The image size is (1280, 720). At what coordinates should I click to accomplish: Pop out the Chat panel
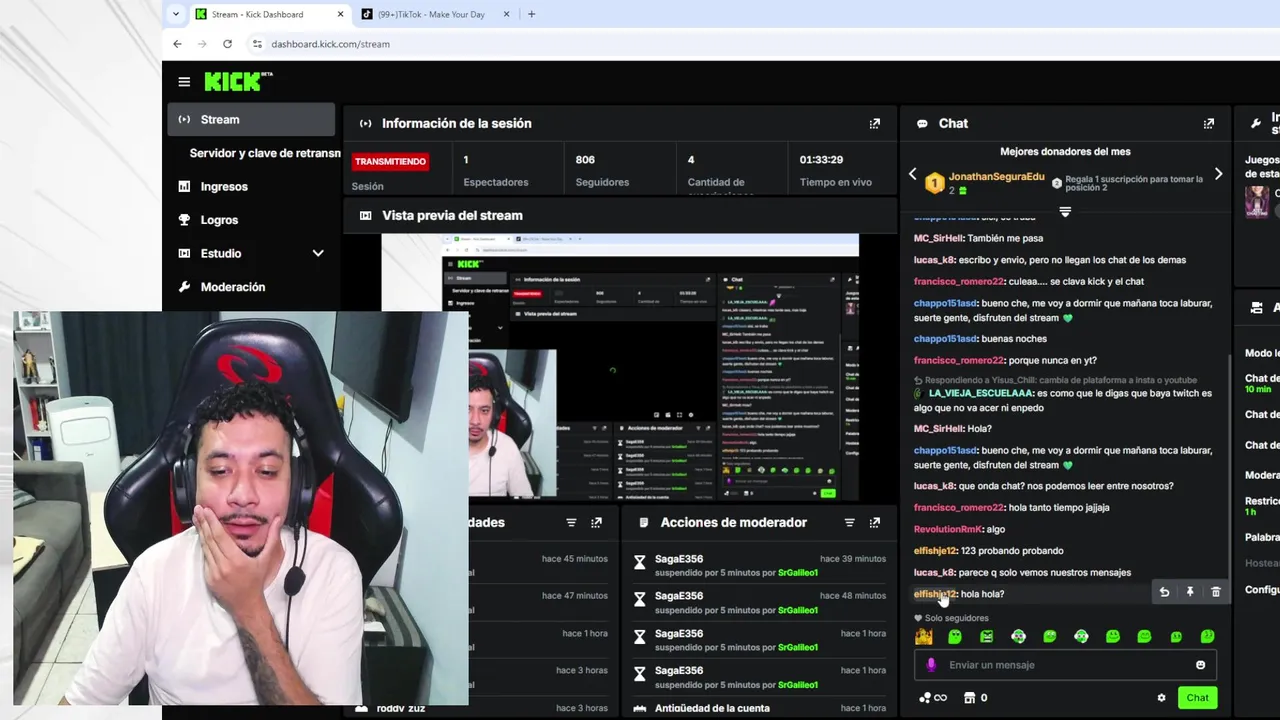1208,123
